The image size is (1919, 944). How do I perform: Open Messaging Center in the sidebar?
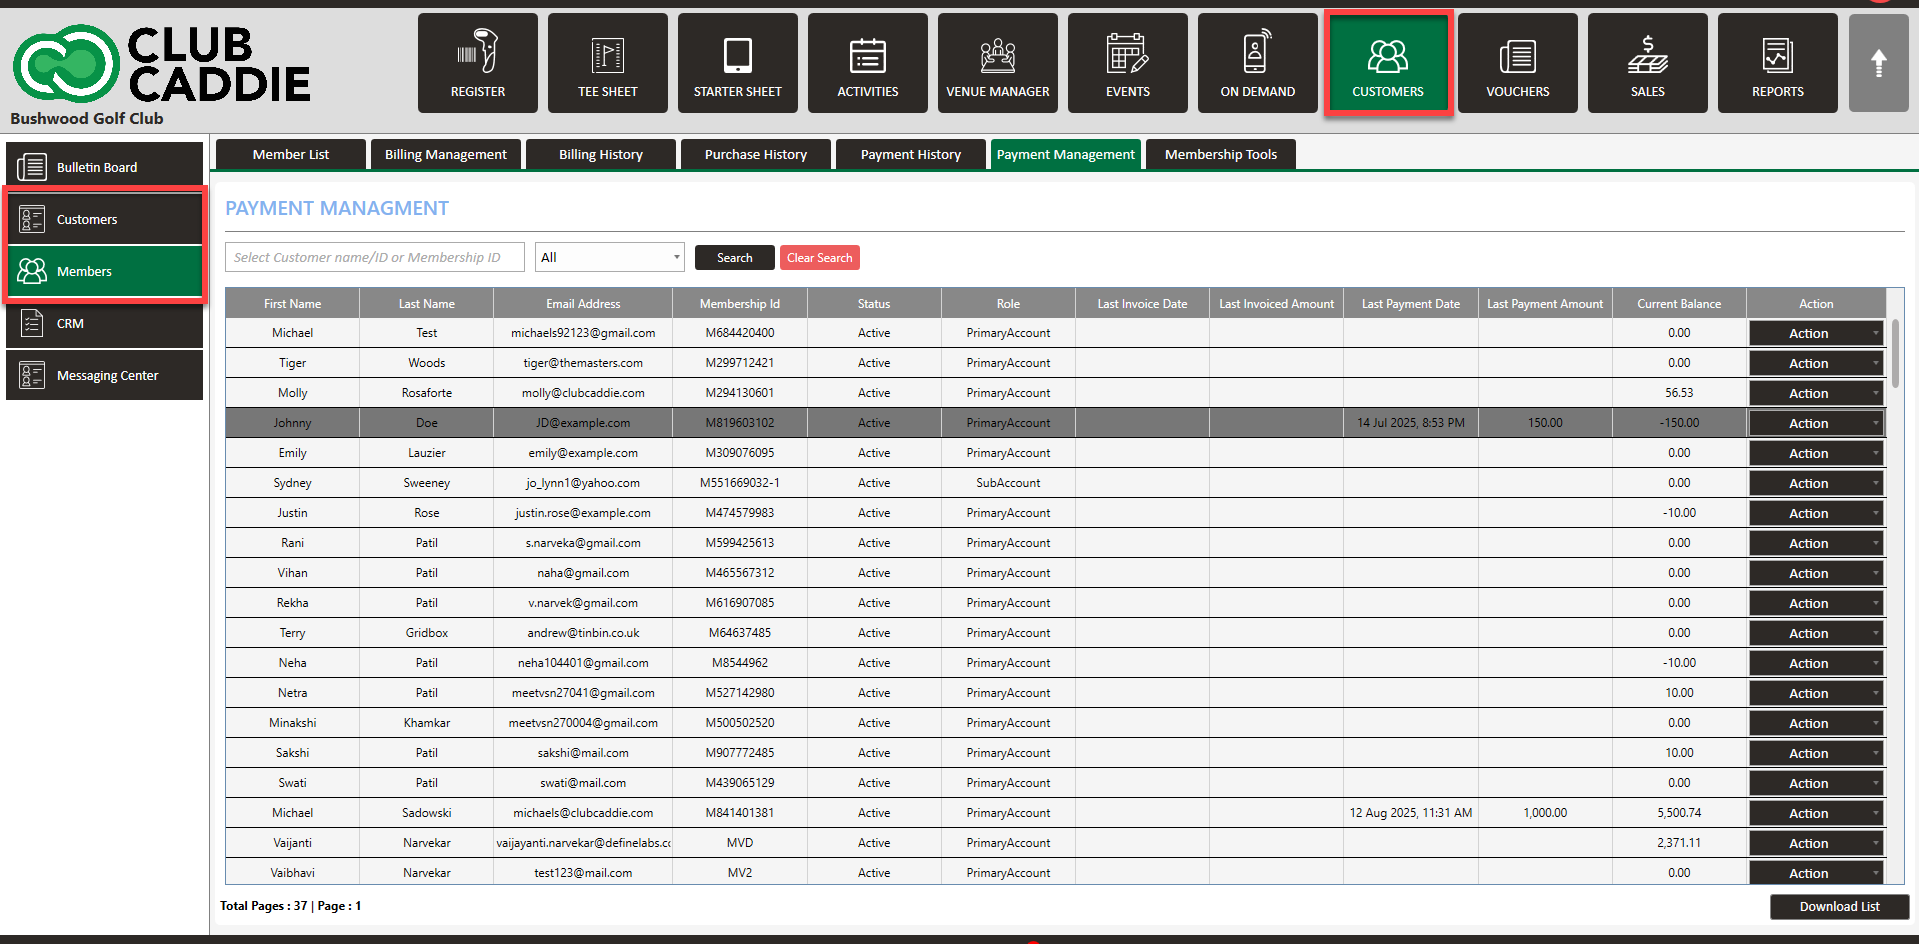pyautogui.click(x=105, y=375)
